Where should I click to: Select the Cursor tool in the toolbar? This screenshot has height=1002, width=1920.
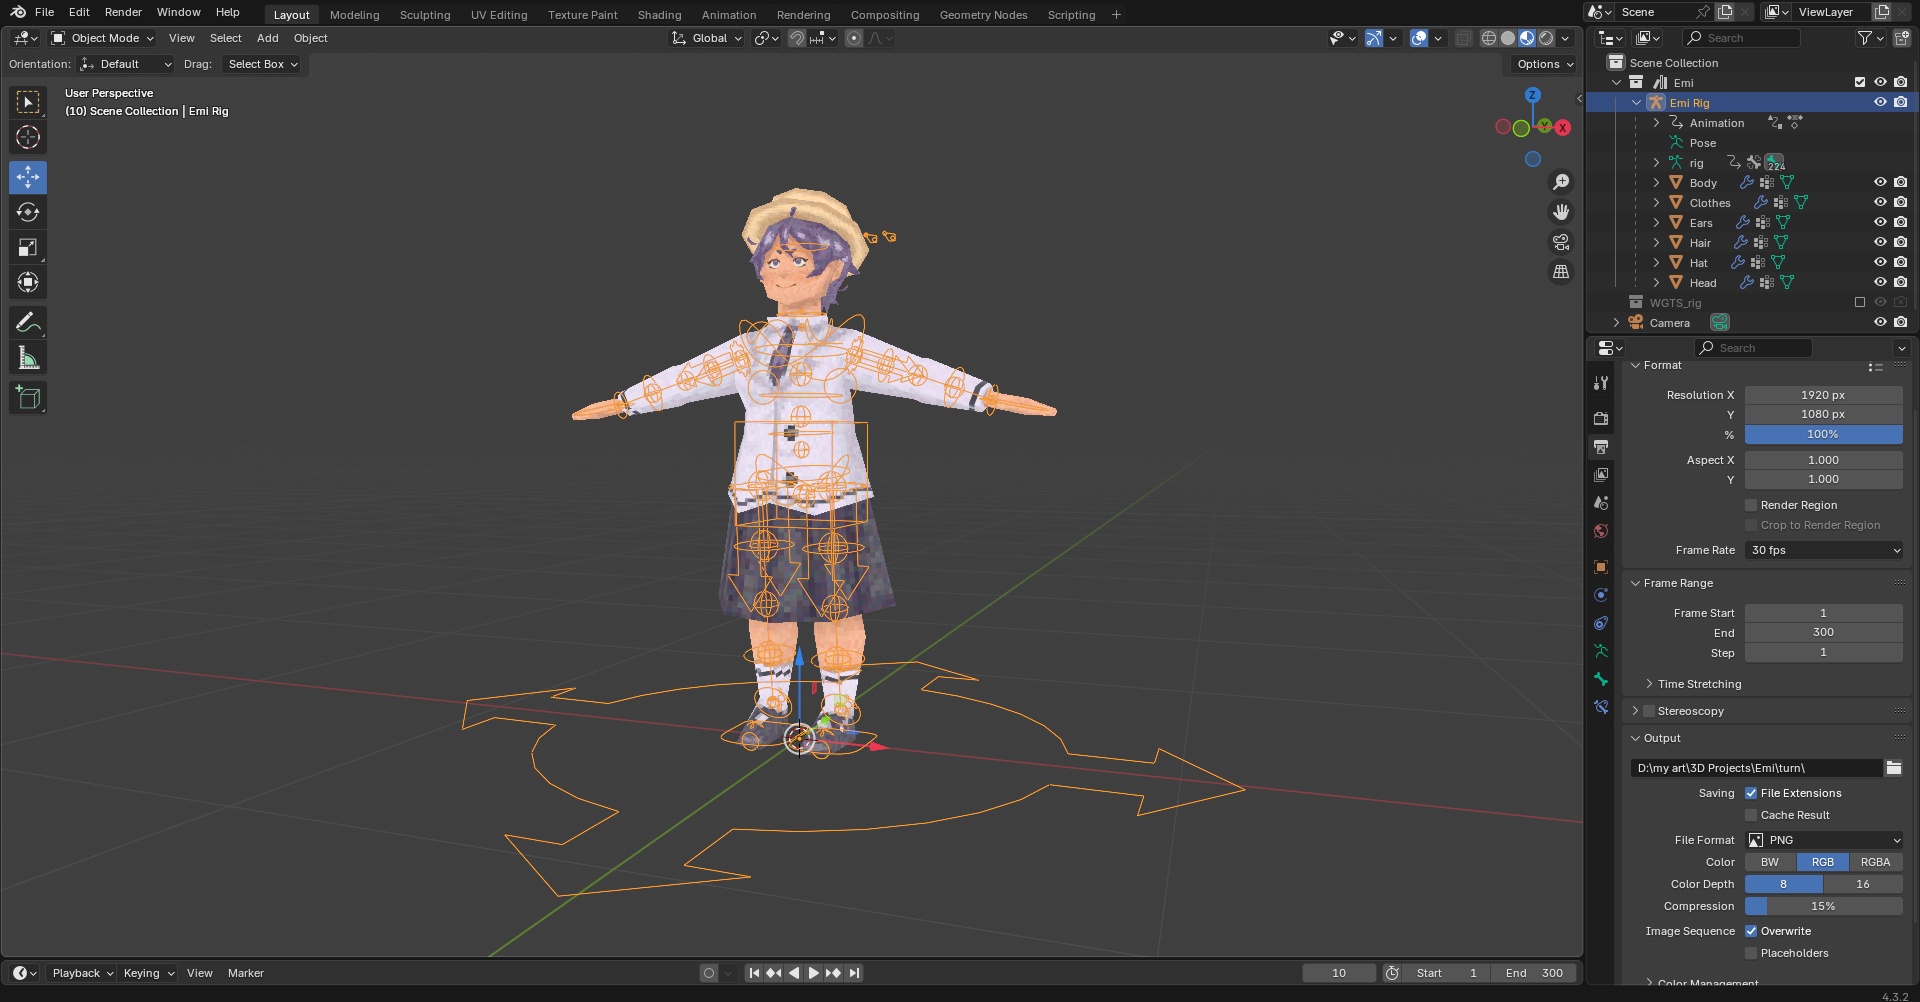(28, 137)
